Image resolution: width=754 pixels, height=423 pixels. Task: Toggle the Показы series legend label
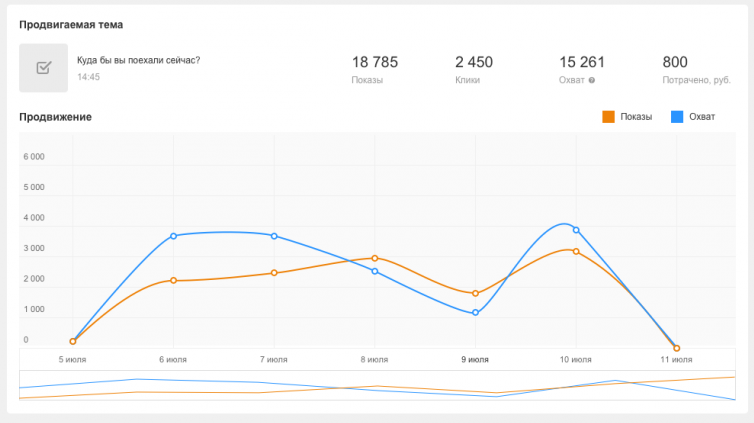636,117
